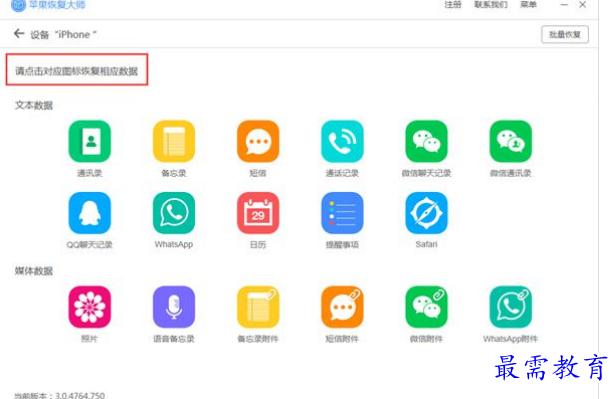Viewport: 616px width, 399px height.
Task: Select the yellow 备忘录 notes icon
Action: click(174, 141)
